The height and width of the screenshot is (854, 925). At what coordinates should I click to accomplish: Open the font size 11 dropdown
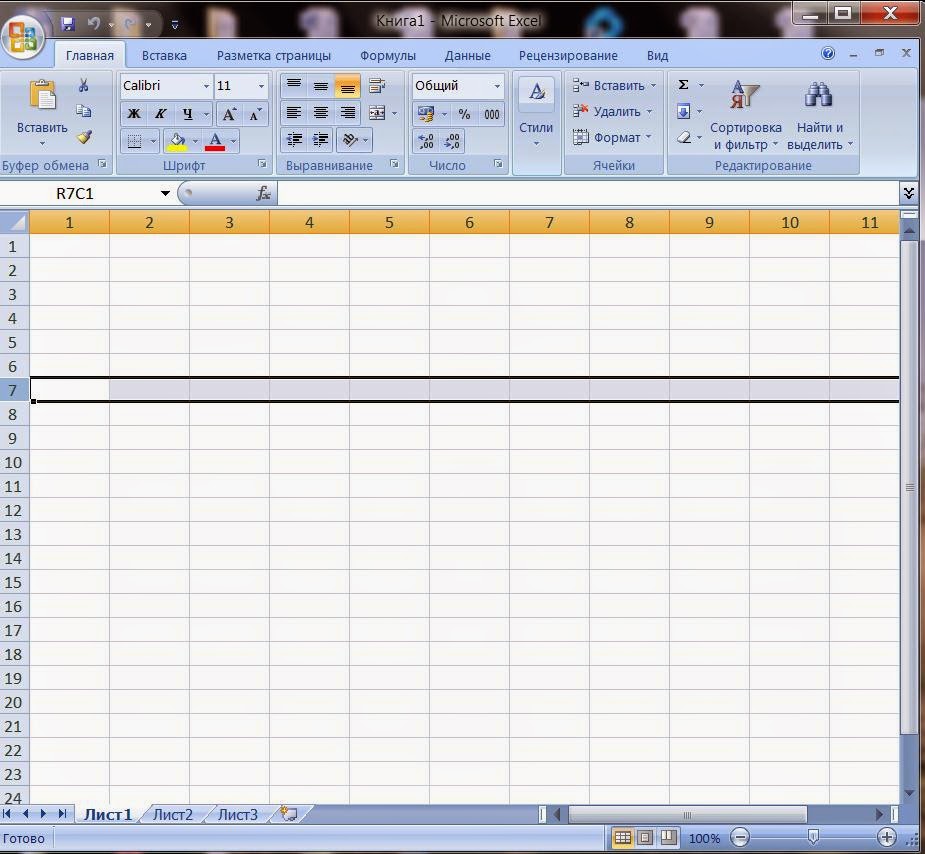tap(261, 86)
